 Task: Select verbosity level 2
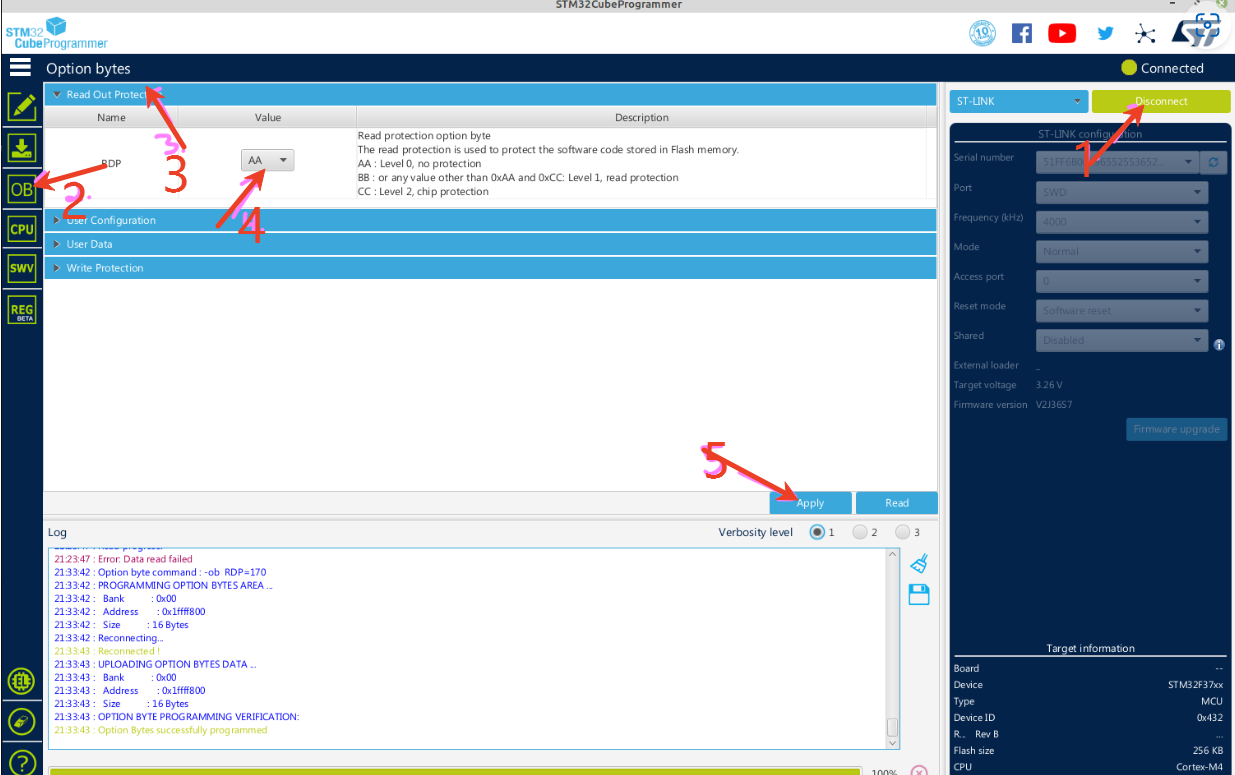[860, 532]
